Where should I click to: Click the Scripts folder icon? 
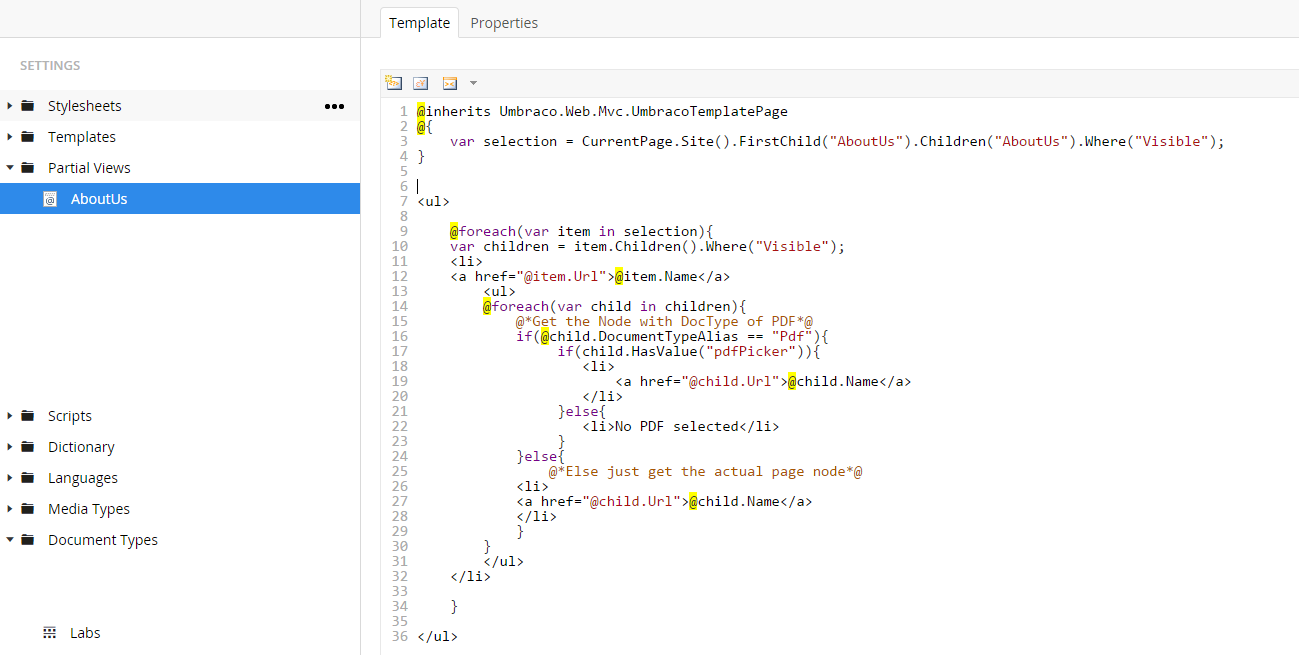pyautogui.click(x=27, y=416)
